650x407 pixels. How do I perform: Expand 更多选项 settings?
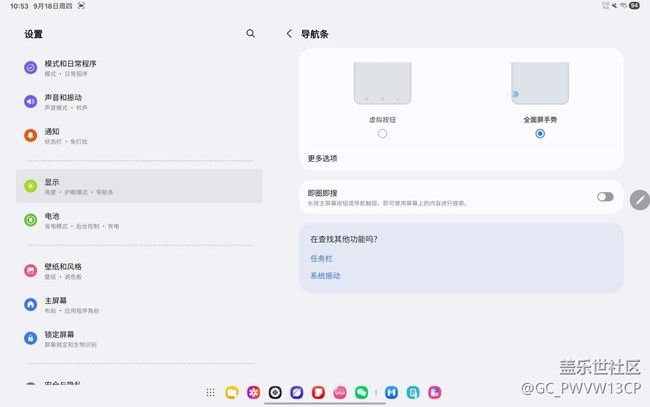pyautogui.click(x=322, y=158)
